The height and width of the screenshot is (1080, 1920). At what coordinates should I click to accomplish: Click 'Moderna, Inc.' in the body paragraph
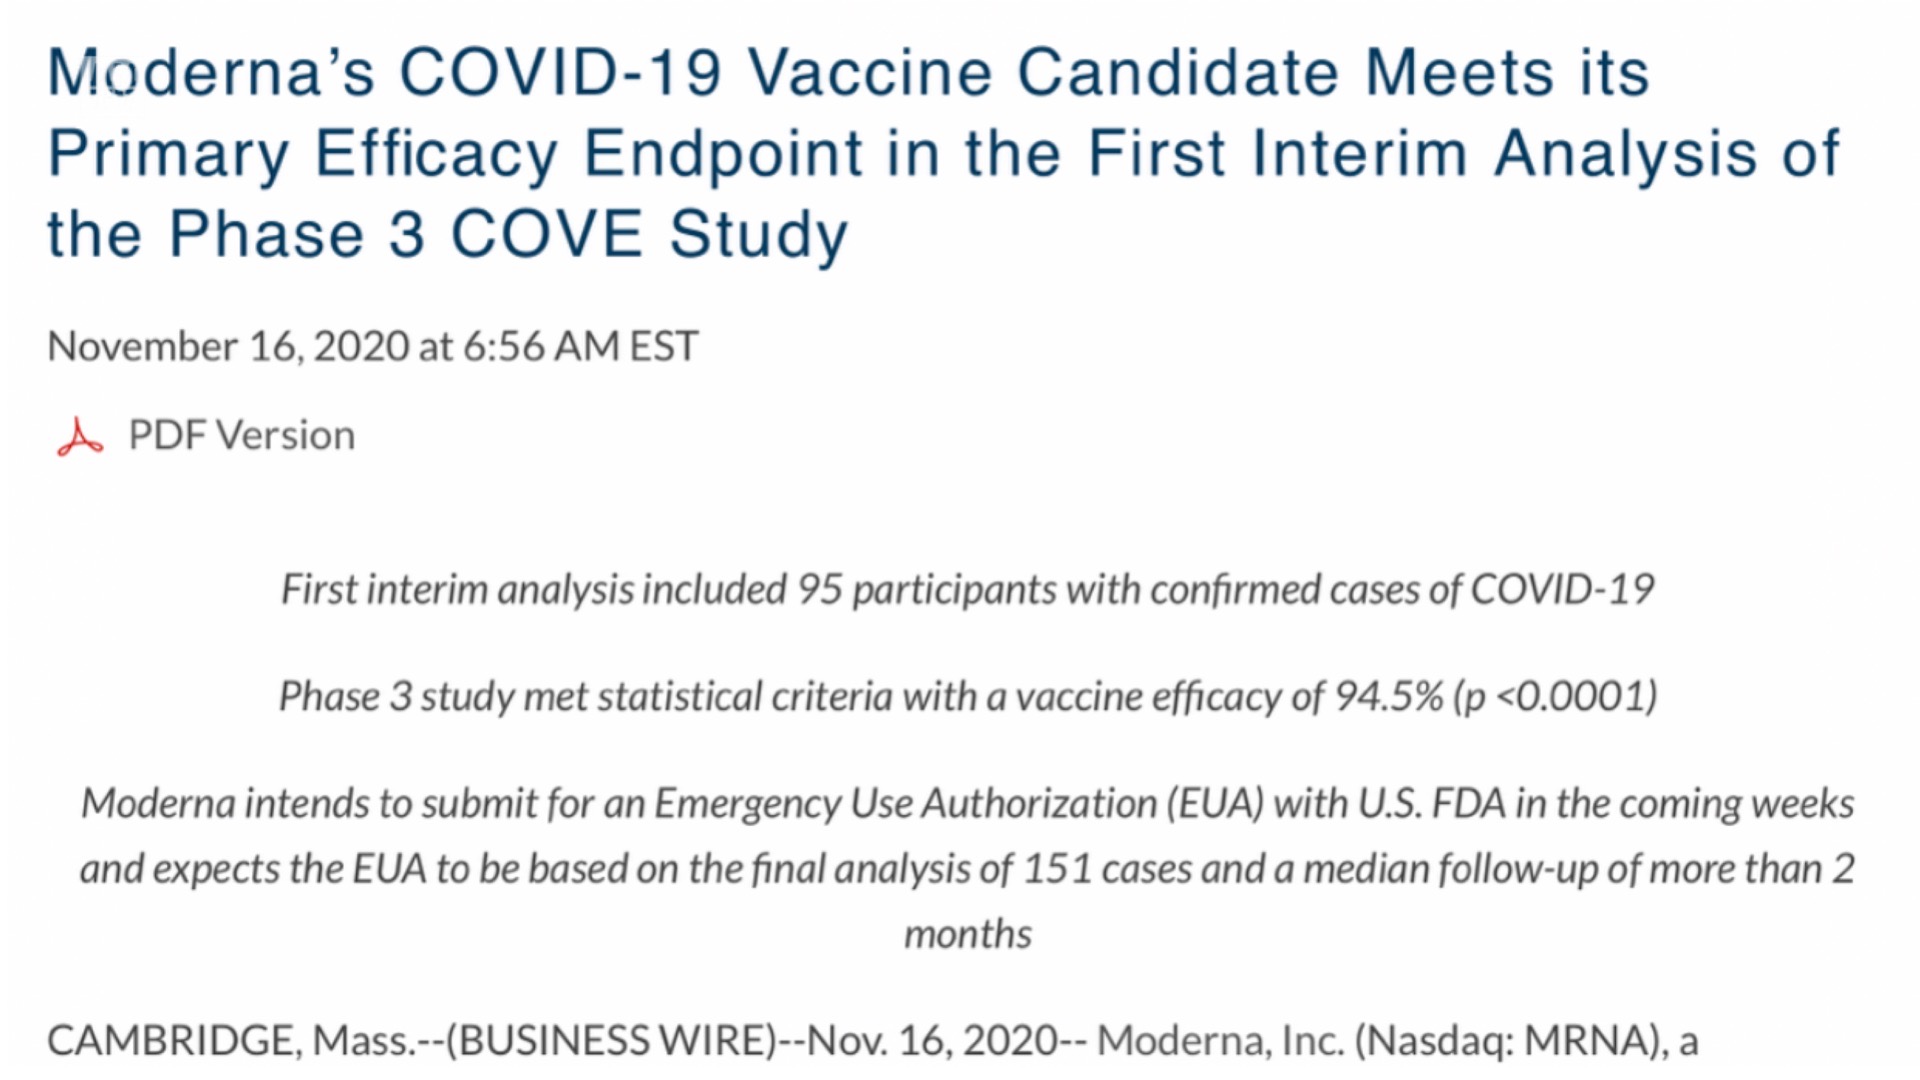click(1220, 1041)
